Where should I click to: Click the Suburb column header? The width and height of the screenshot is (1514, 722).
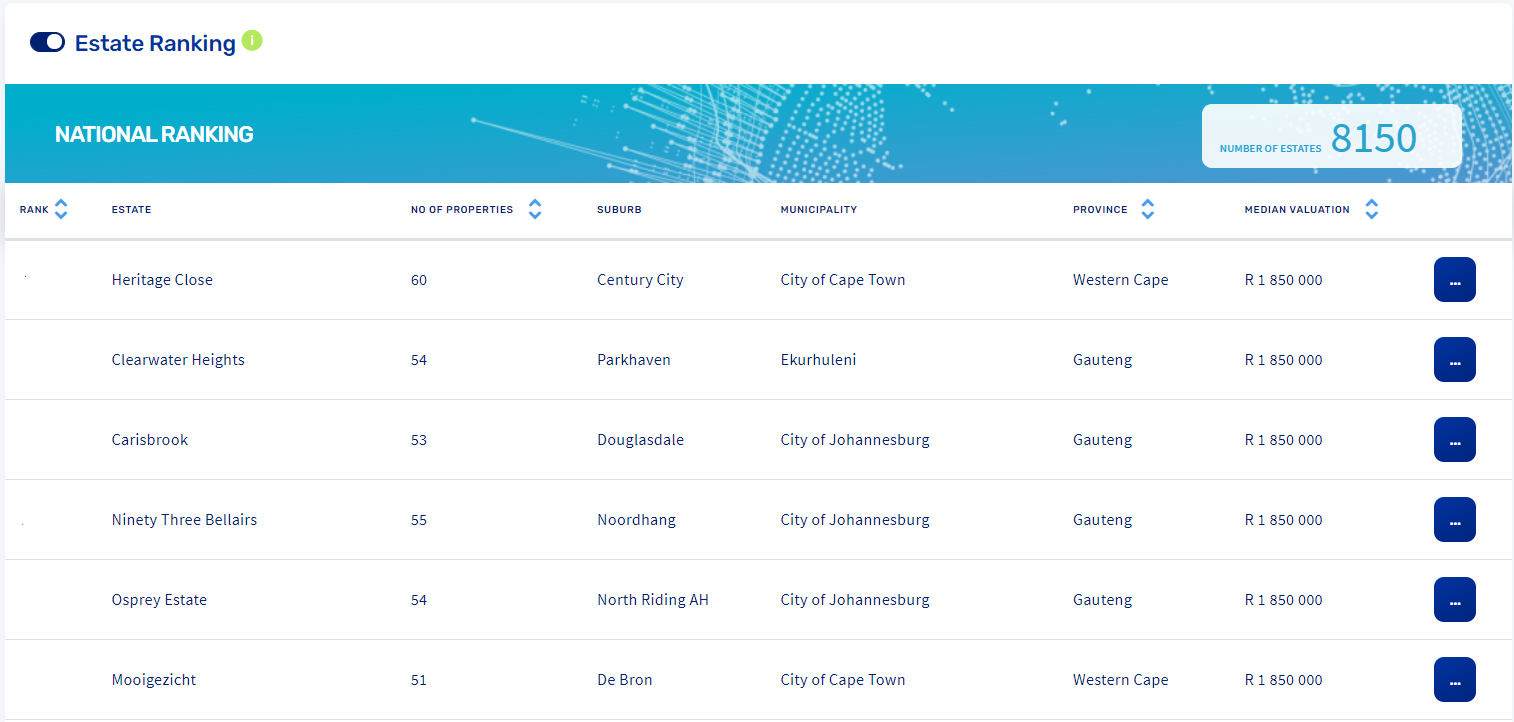pos(619,210)
